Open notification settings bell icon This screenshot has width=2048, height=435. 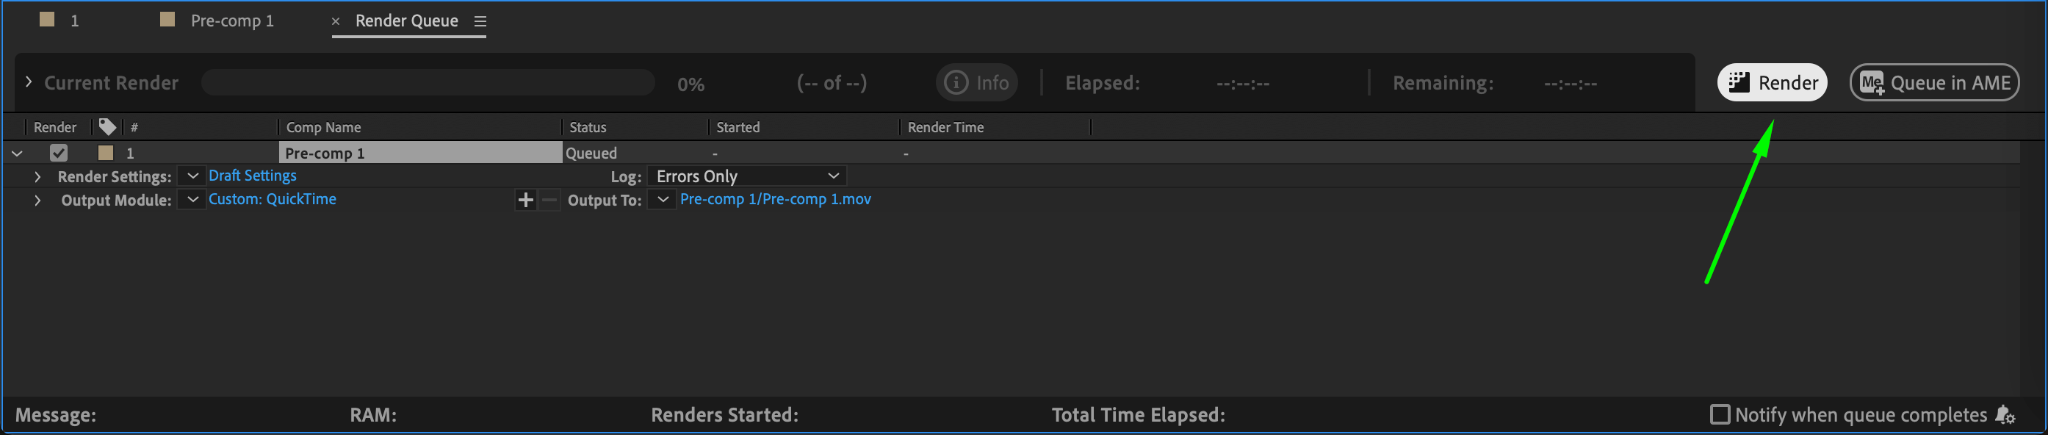(2005, 415)
